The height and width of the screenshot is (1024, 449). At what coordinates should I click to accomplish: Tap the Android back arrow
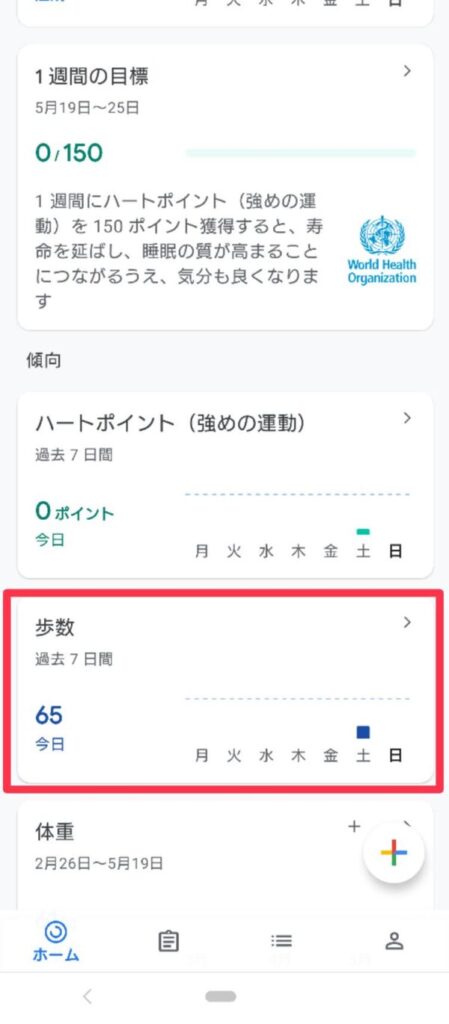[88, 996]
